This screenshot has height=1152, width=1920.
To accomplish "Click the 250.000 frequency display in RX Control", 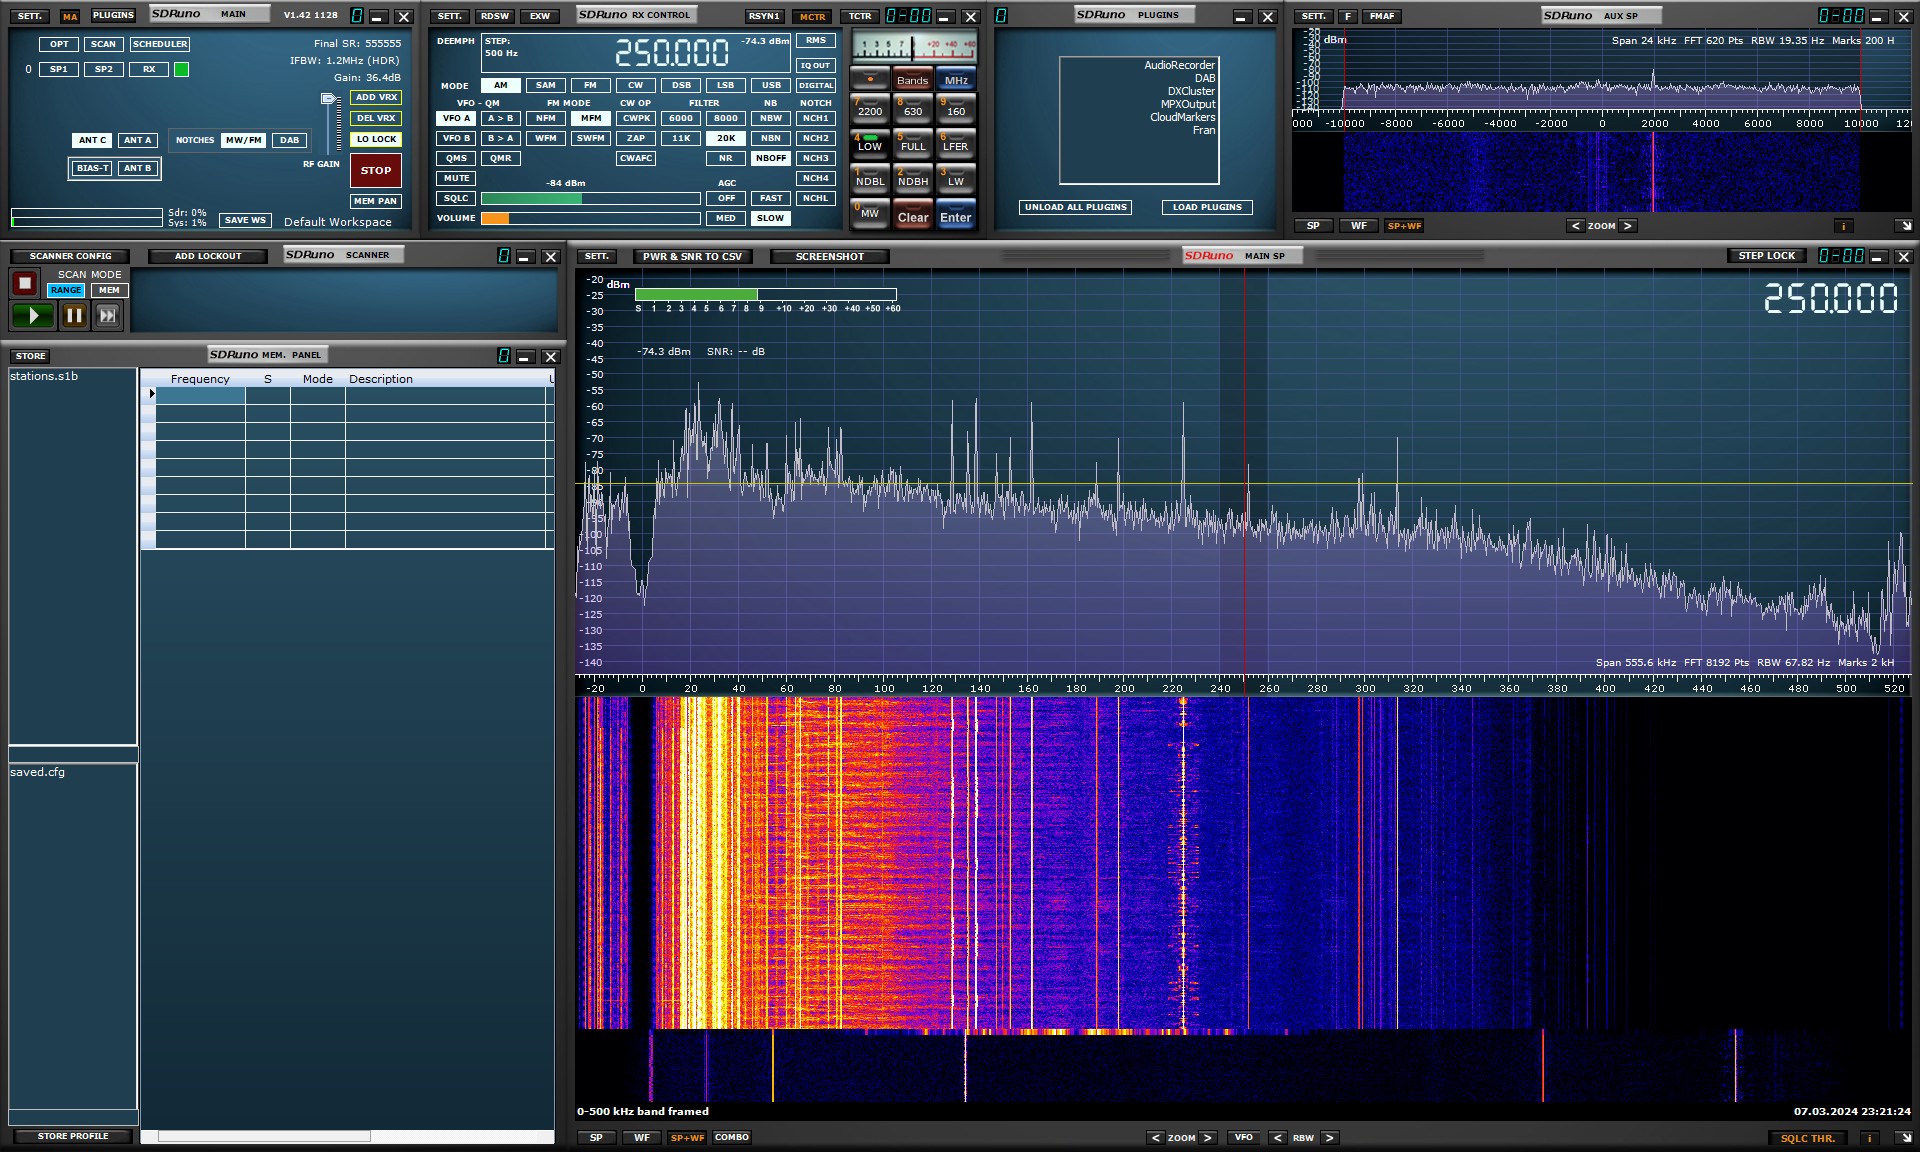I will tap(671, 52).
